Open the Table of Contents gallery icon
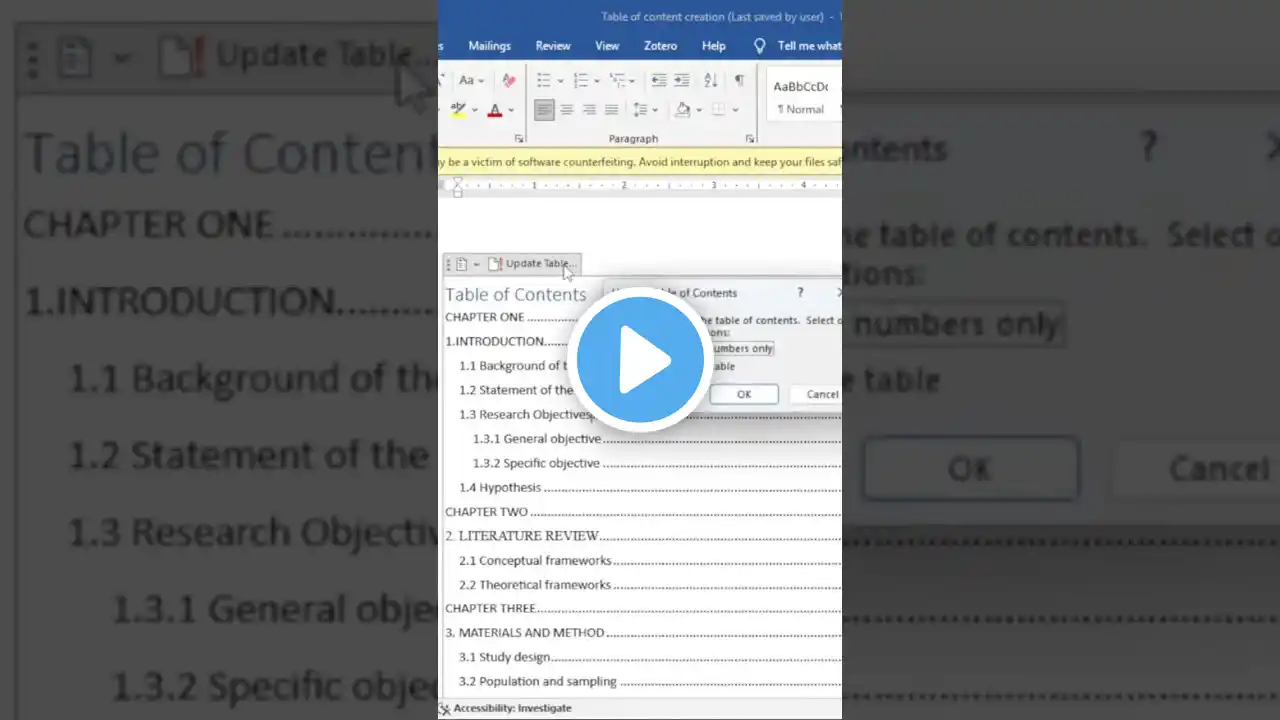1280x720 pixels. pos(462,264)
